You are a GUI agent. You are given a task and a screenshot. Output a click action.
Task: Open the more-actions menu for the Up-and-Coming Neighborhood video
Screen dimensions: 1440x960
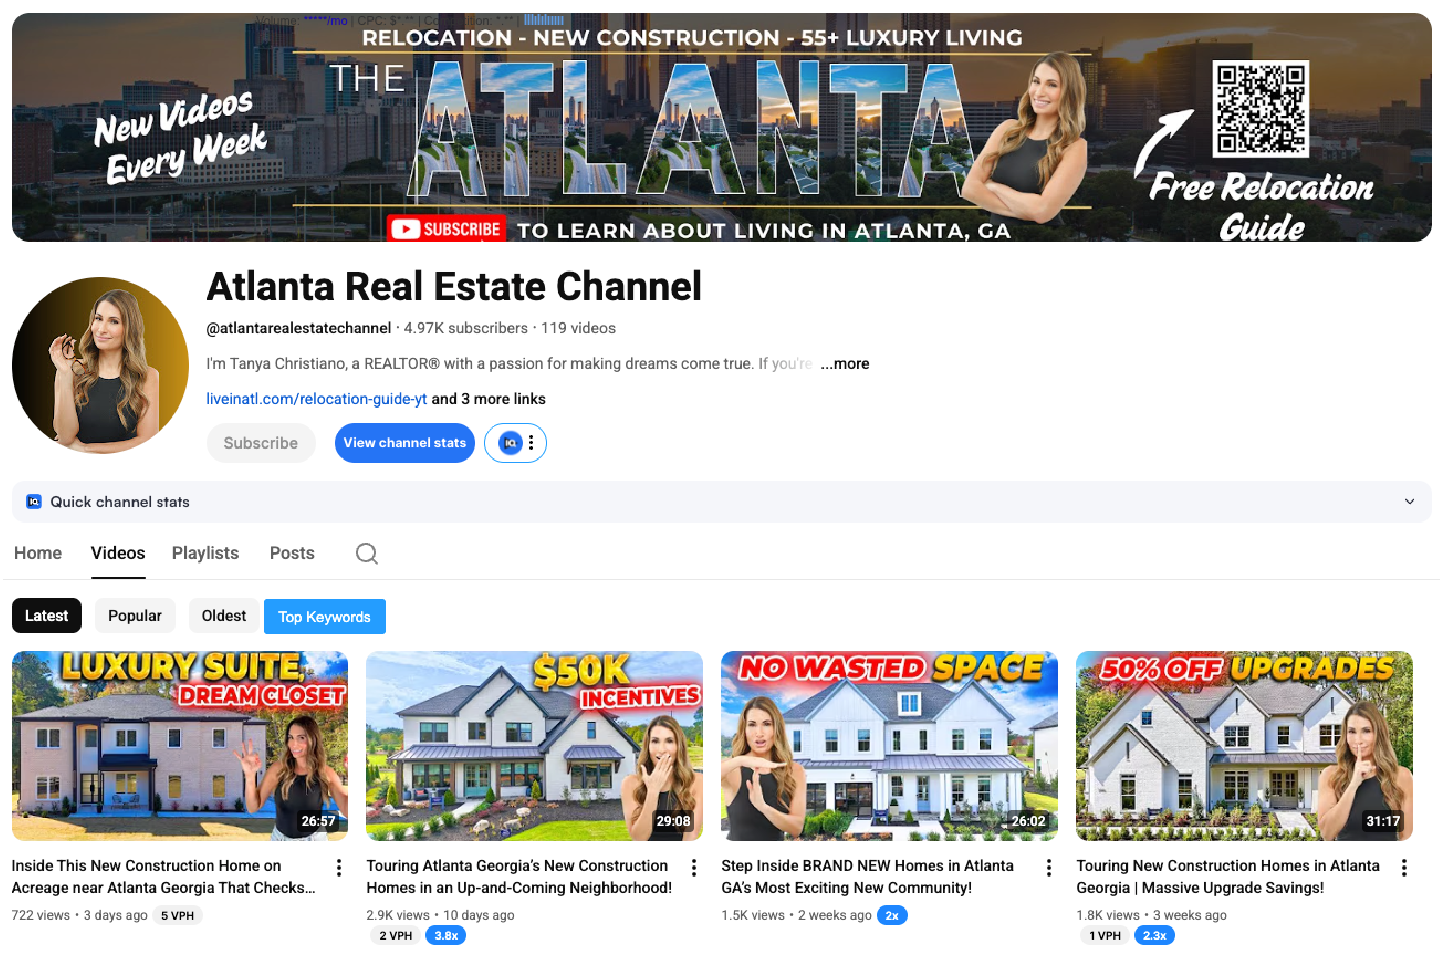click(x=694, y=868)
